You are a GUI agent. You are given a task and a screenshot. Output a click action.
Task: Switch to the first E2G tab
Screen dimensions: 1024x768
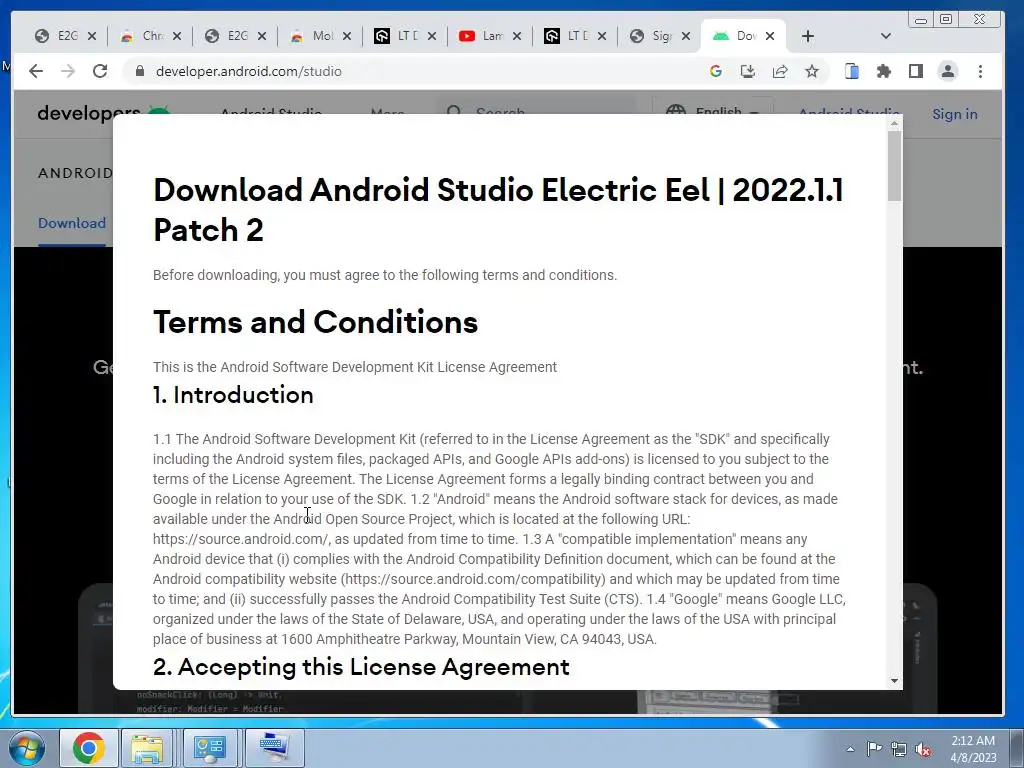click(65, 36)
